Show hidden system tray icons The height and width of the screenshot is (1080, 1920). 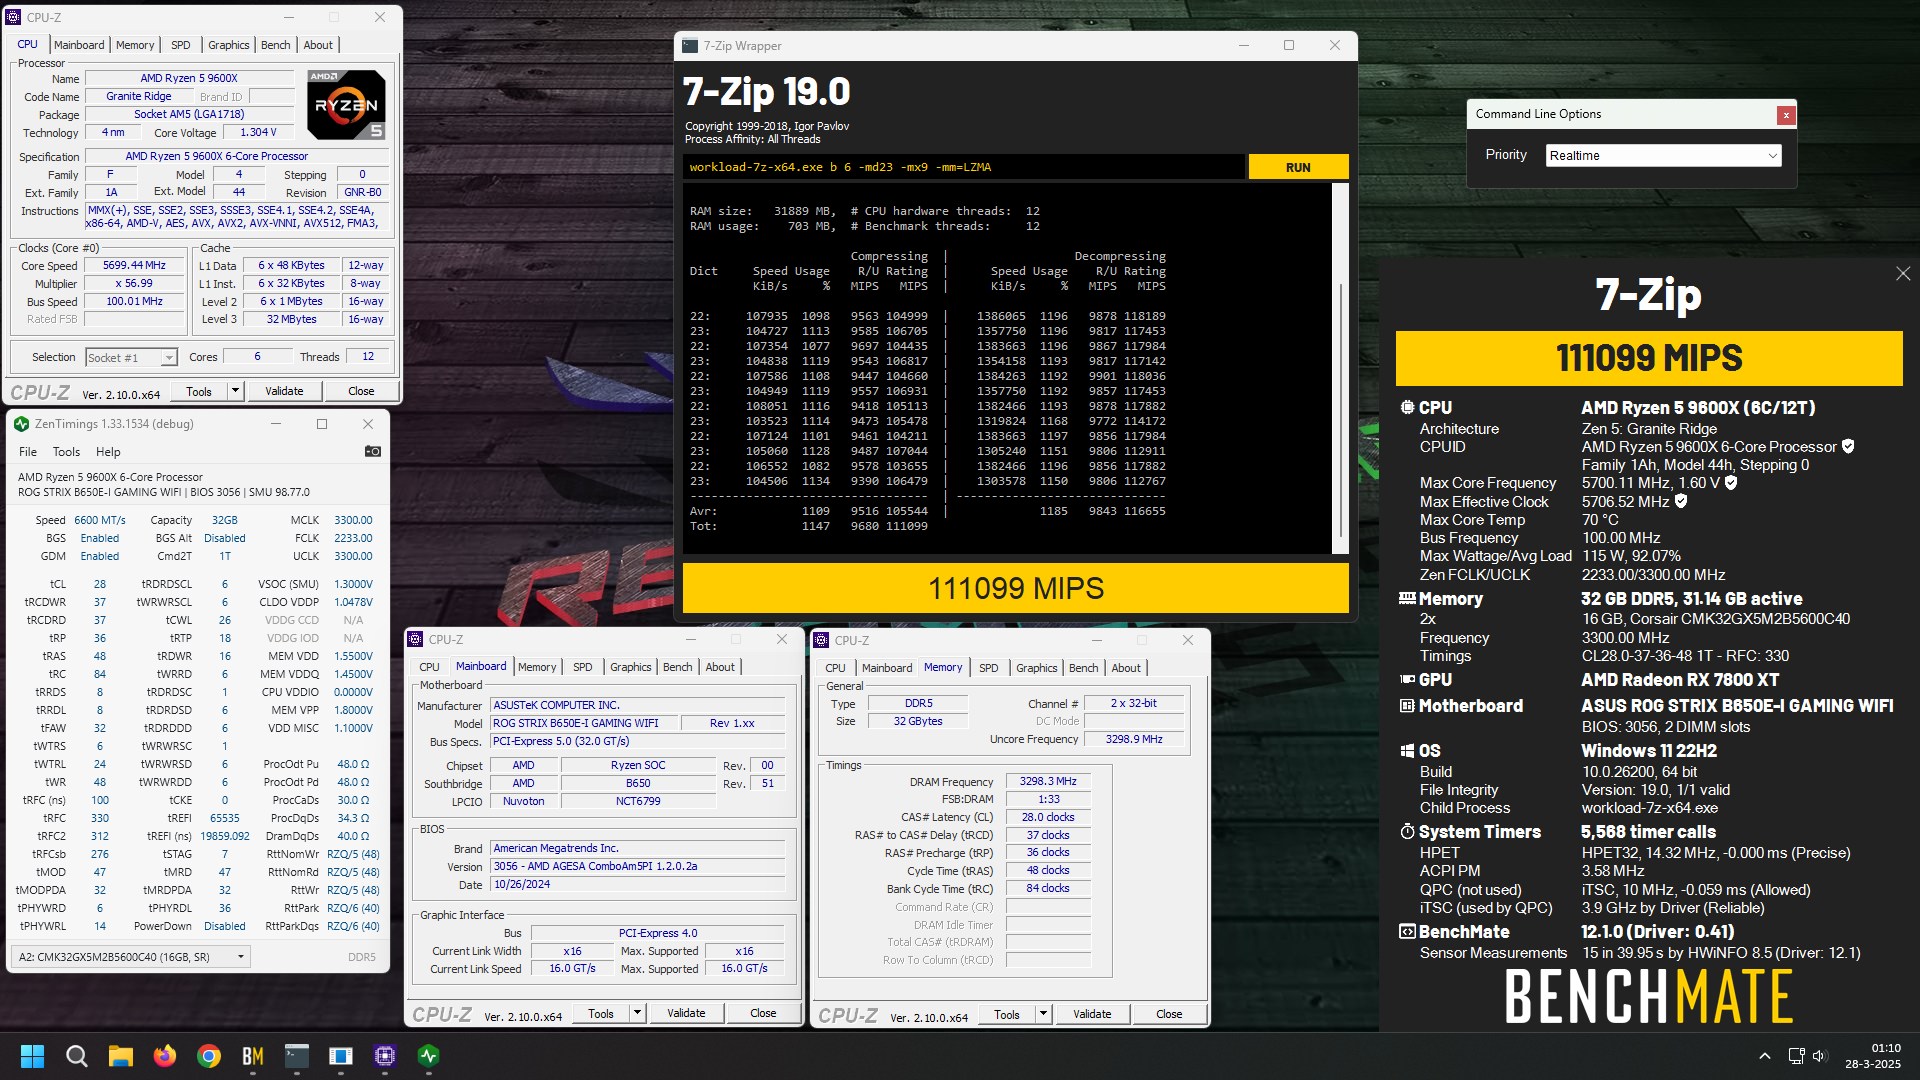[1765, 1056]
